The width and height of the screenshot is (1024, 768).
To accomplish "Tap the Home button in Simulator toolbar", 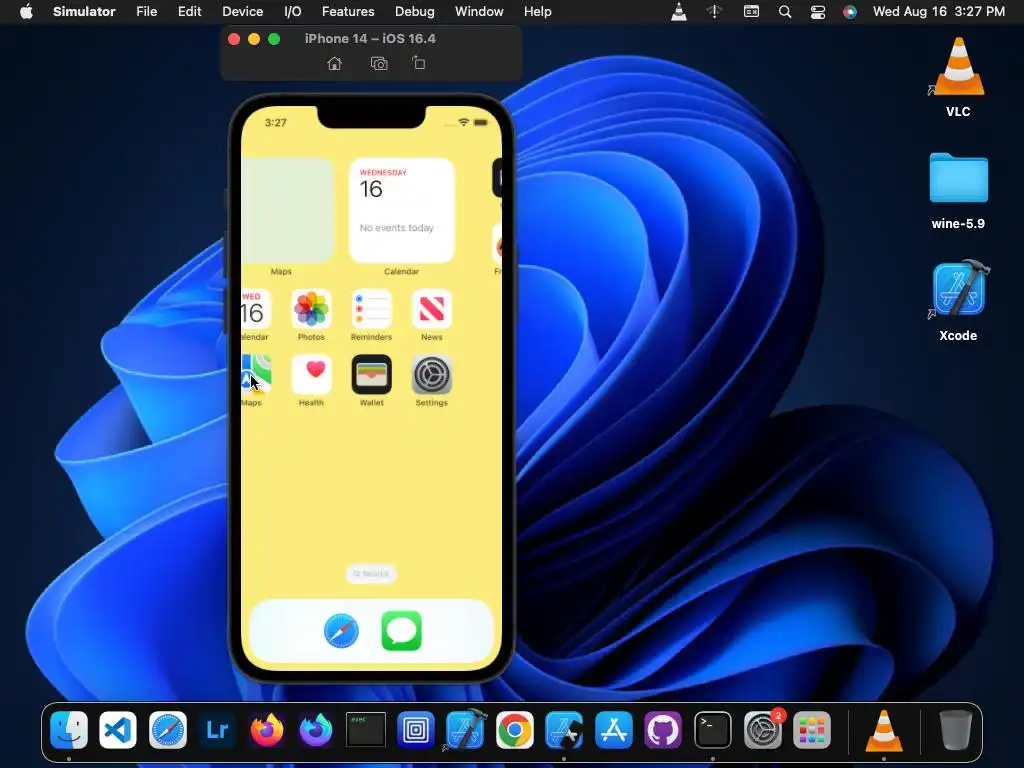I will pos(334,63).
